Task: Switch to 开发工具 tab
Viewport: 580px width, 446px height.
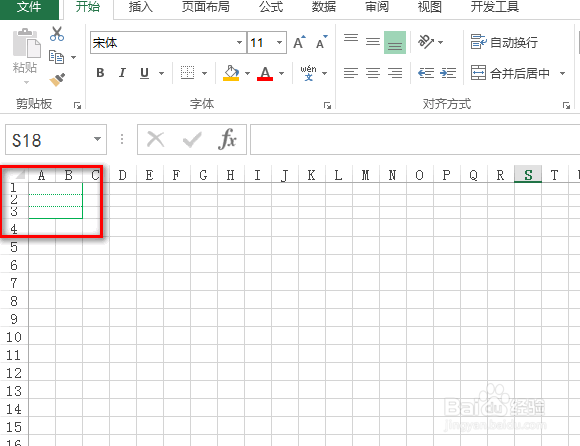Action: 495,7
